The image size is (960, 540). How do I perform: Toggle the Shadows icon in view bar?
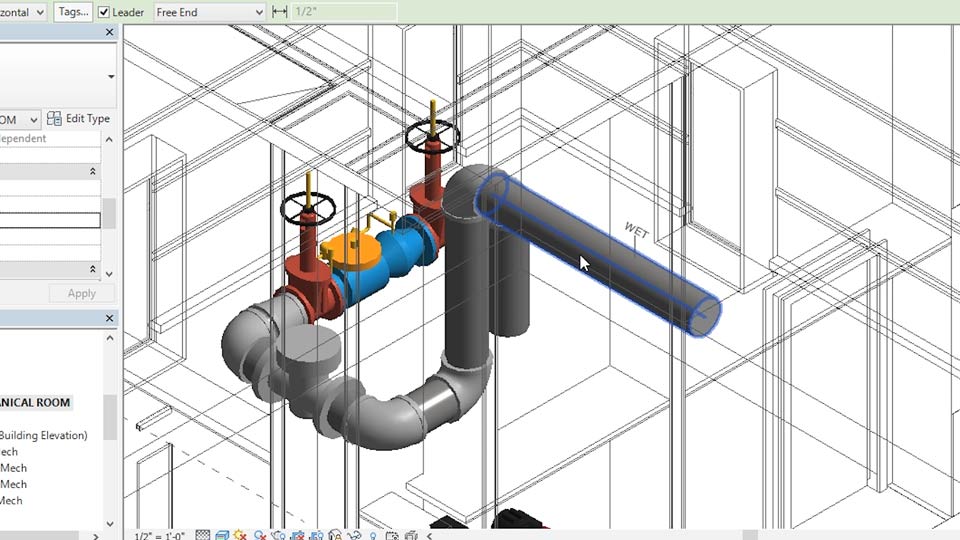tap(260, 535)
